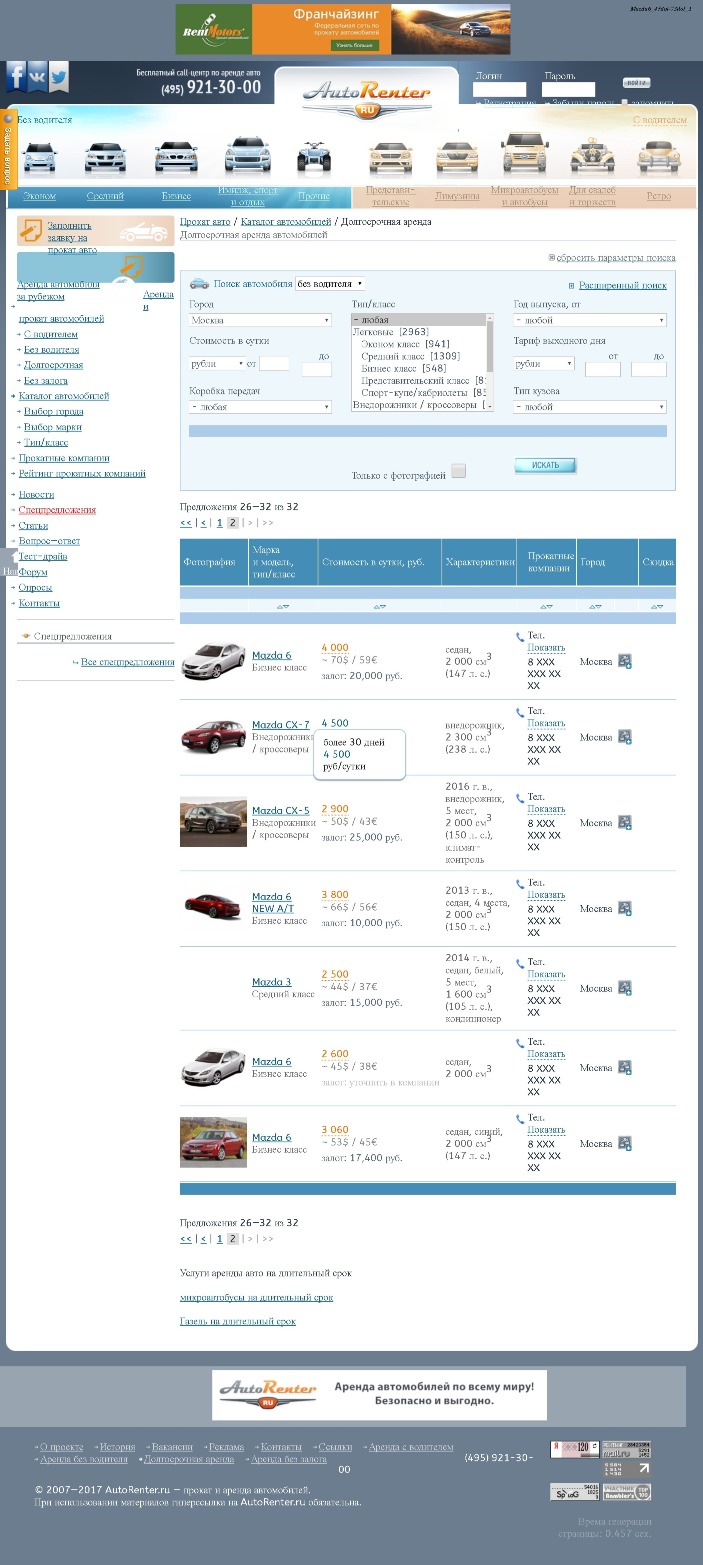Click the Логин input field
The image size is (703, 1565).
[499, 90]
